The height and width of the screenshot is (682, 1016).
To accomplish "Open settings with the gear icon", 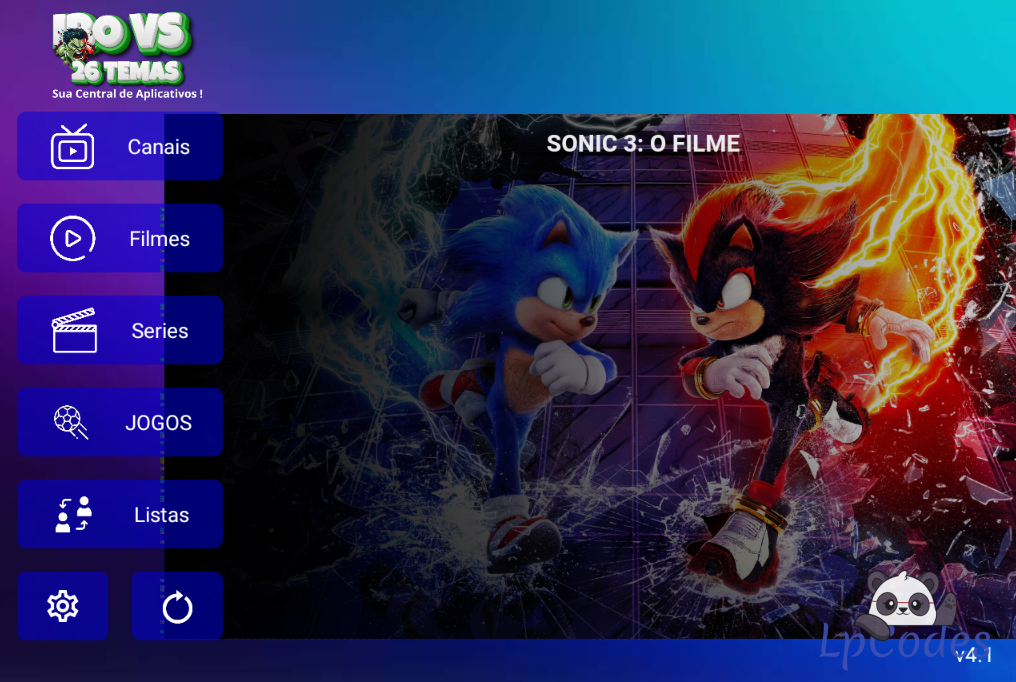I will (63, 606).
